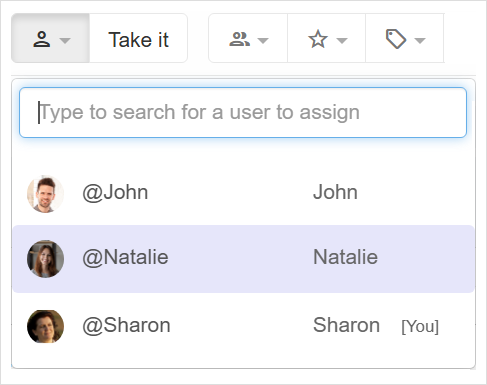Assign to @John in user list

pyautogui.click(x=243, y=193)
